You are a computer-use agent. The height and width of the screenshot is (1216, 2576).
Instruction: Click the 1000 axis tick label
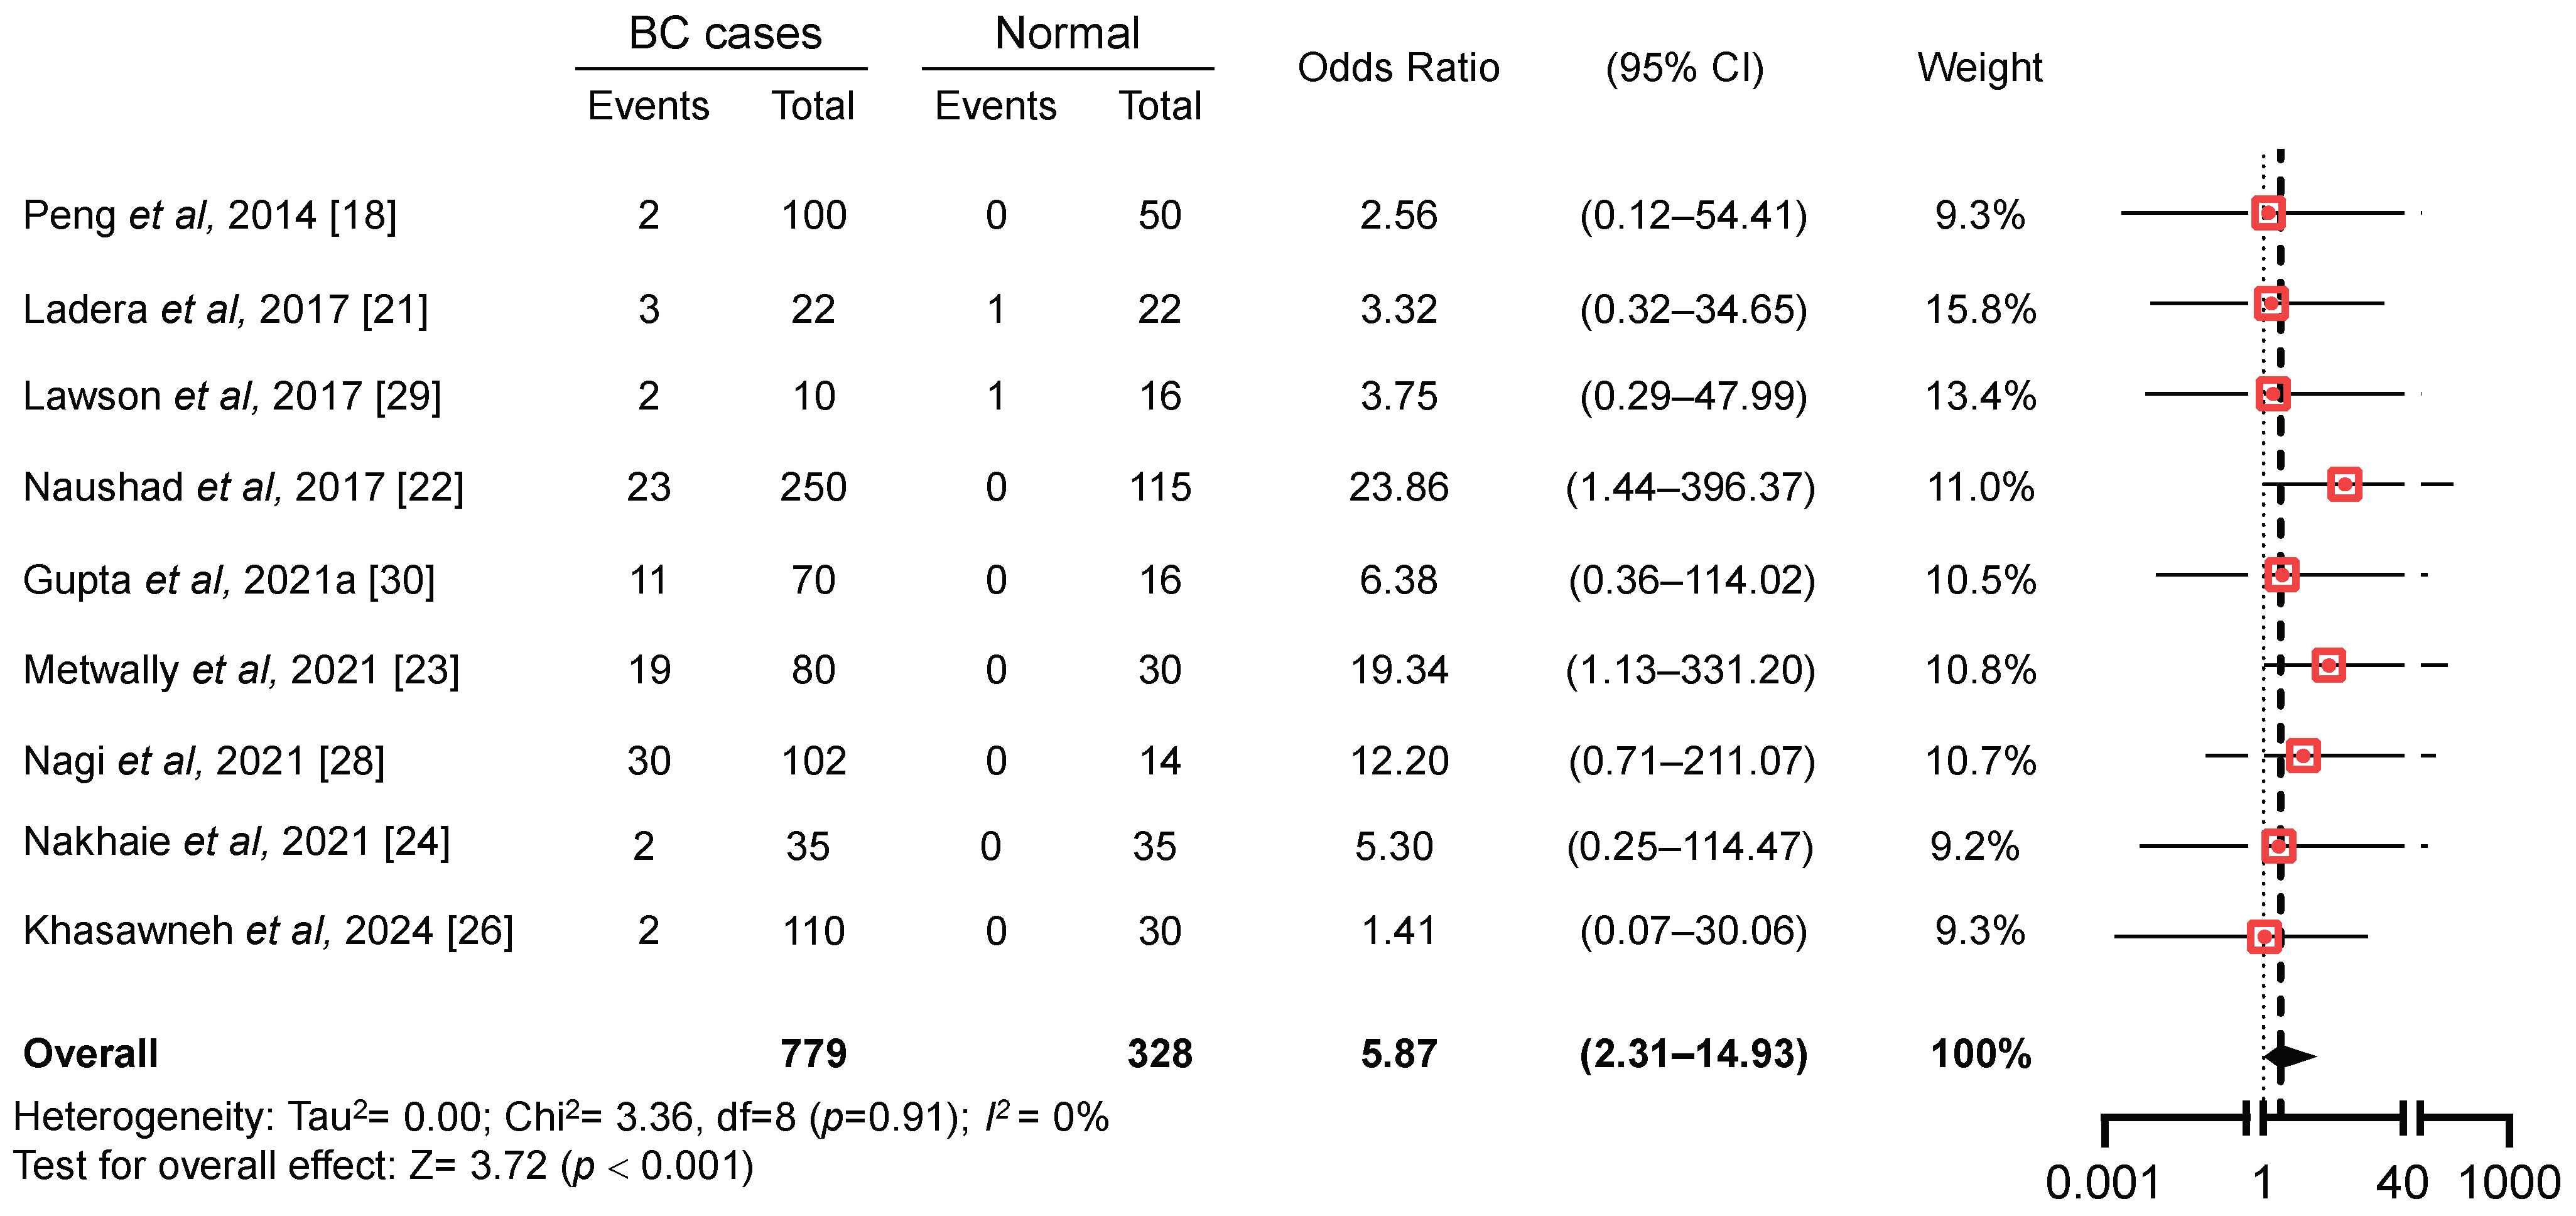[2508, 1183]
